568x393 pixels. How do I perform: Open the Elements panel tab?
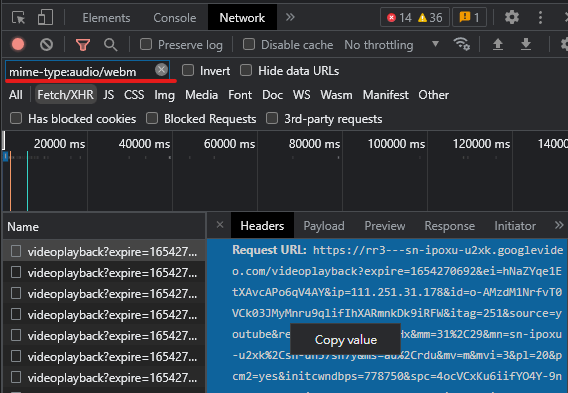coord(106,18)
